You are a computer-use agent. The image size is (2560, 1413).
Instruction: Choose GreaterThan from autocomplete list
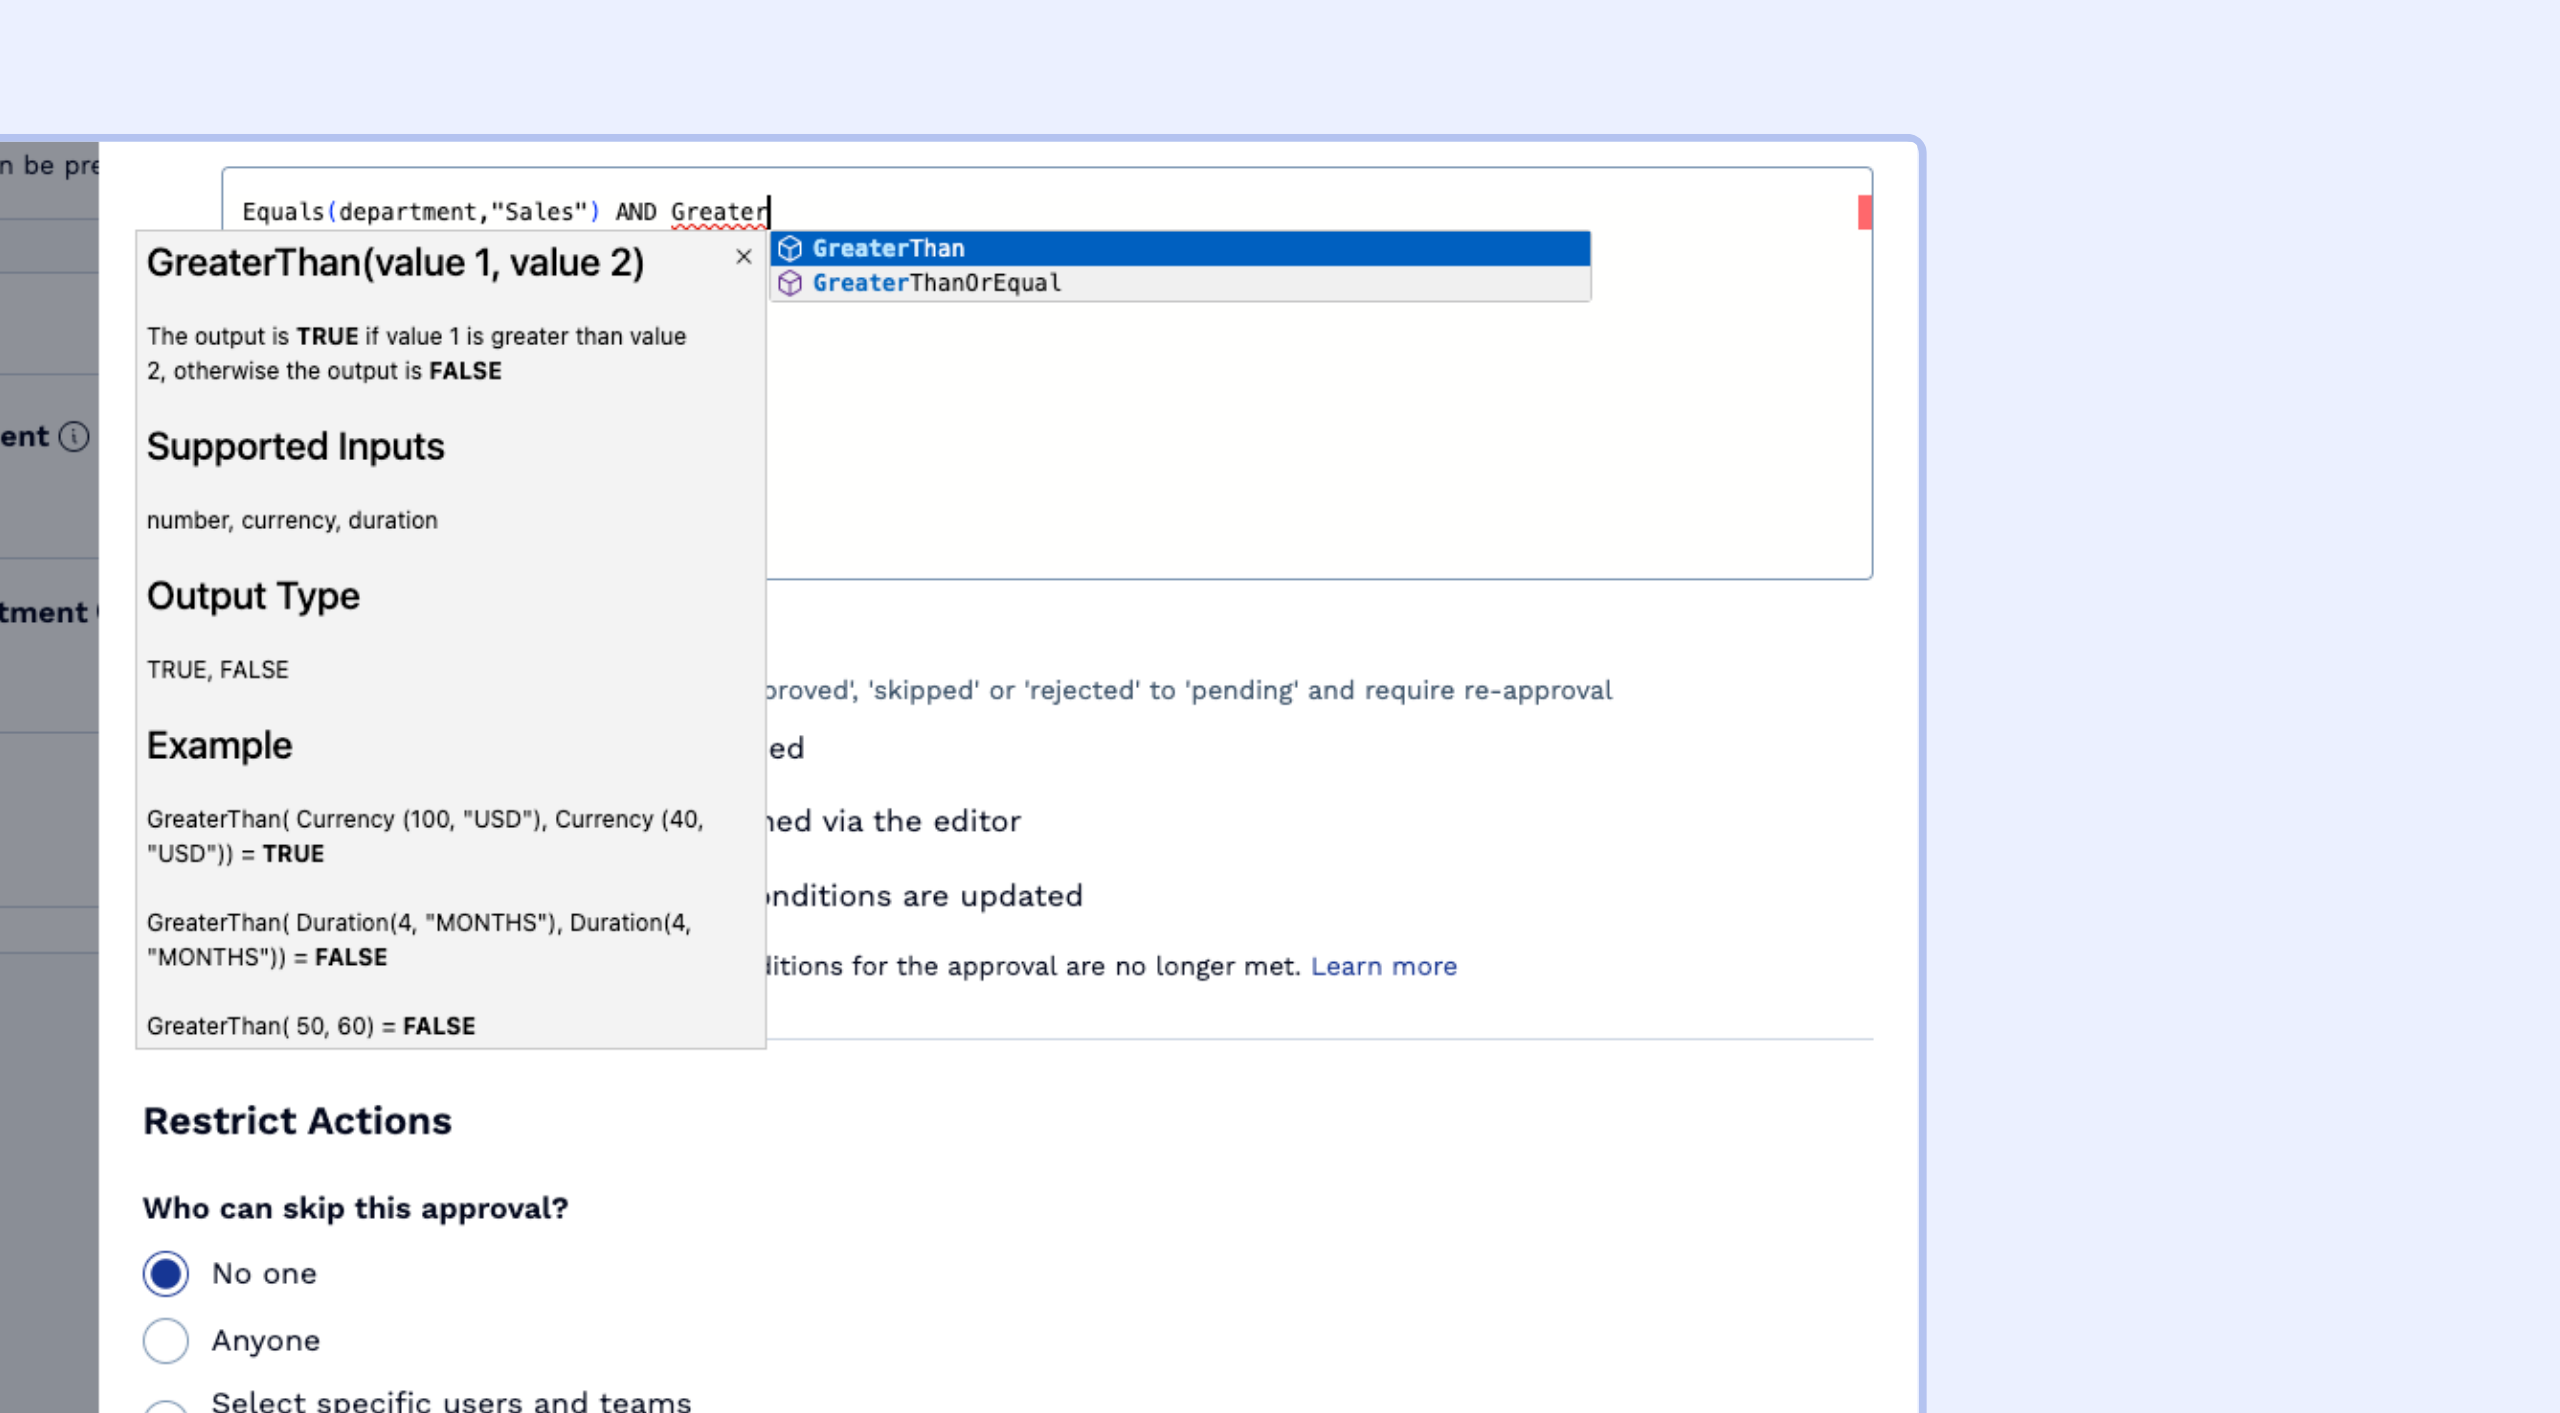[x=888, y=248]
